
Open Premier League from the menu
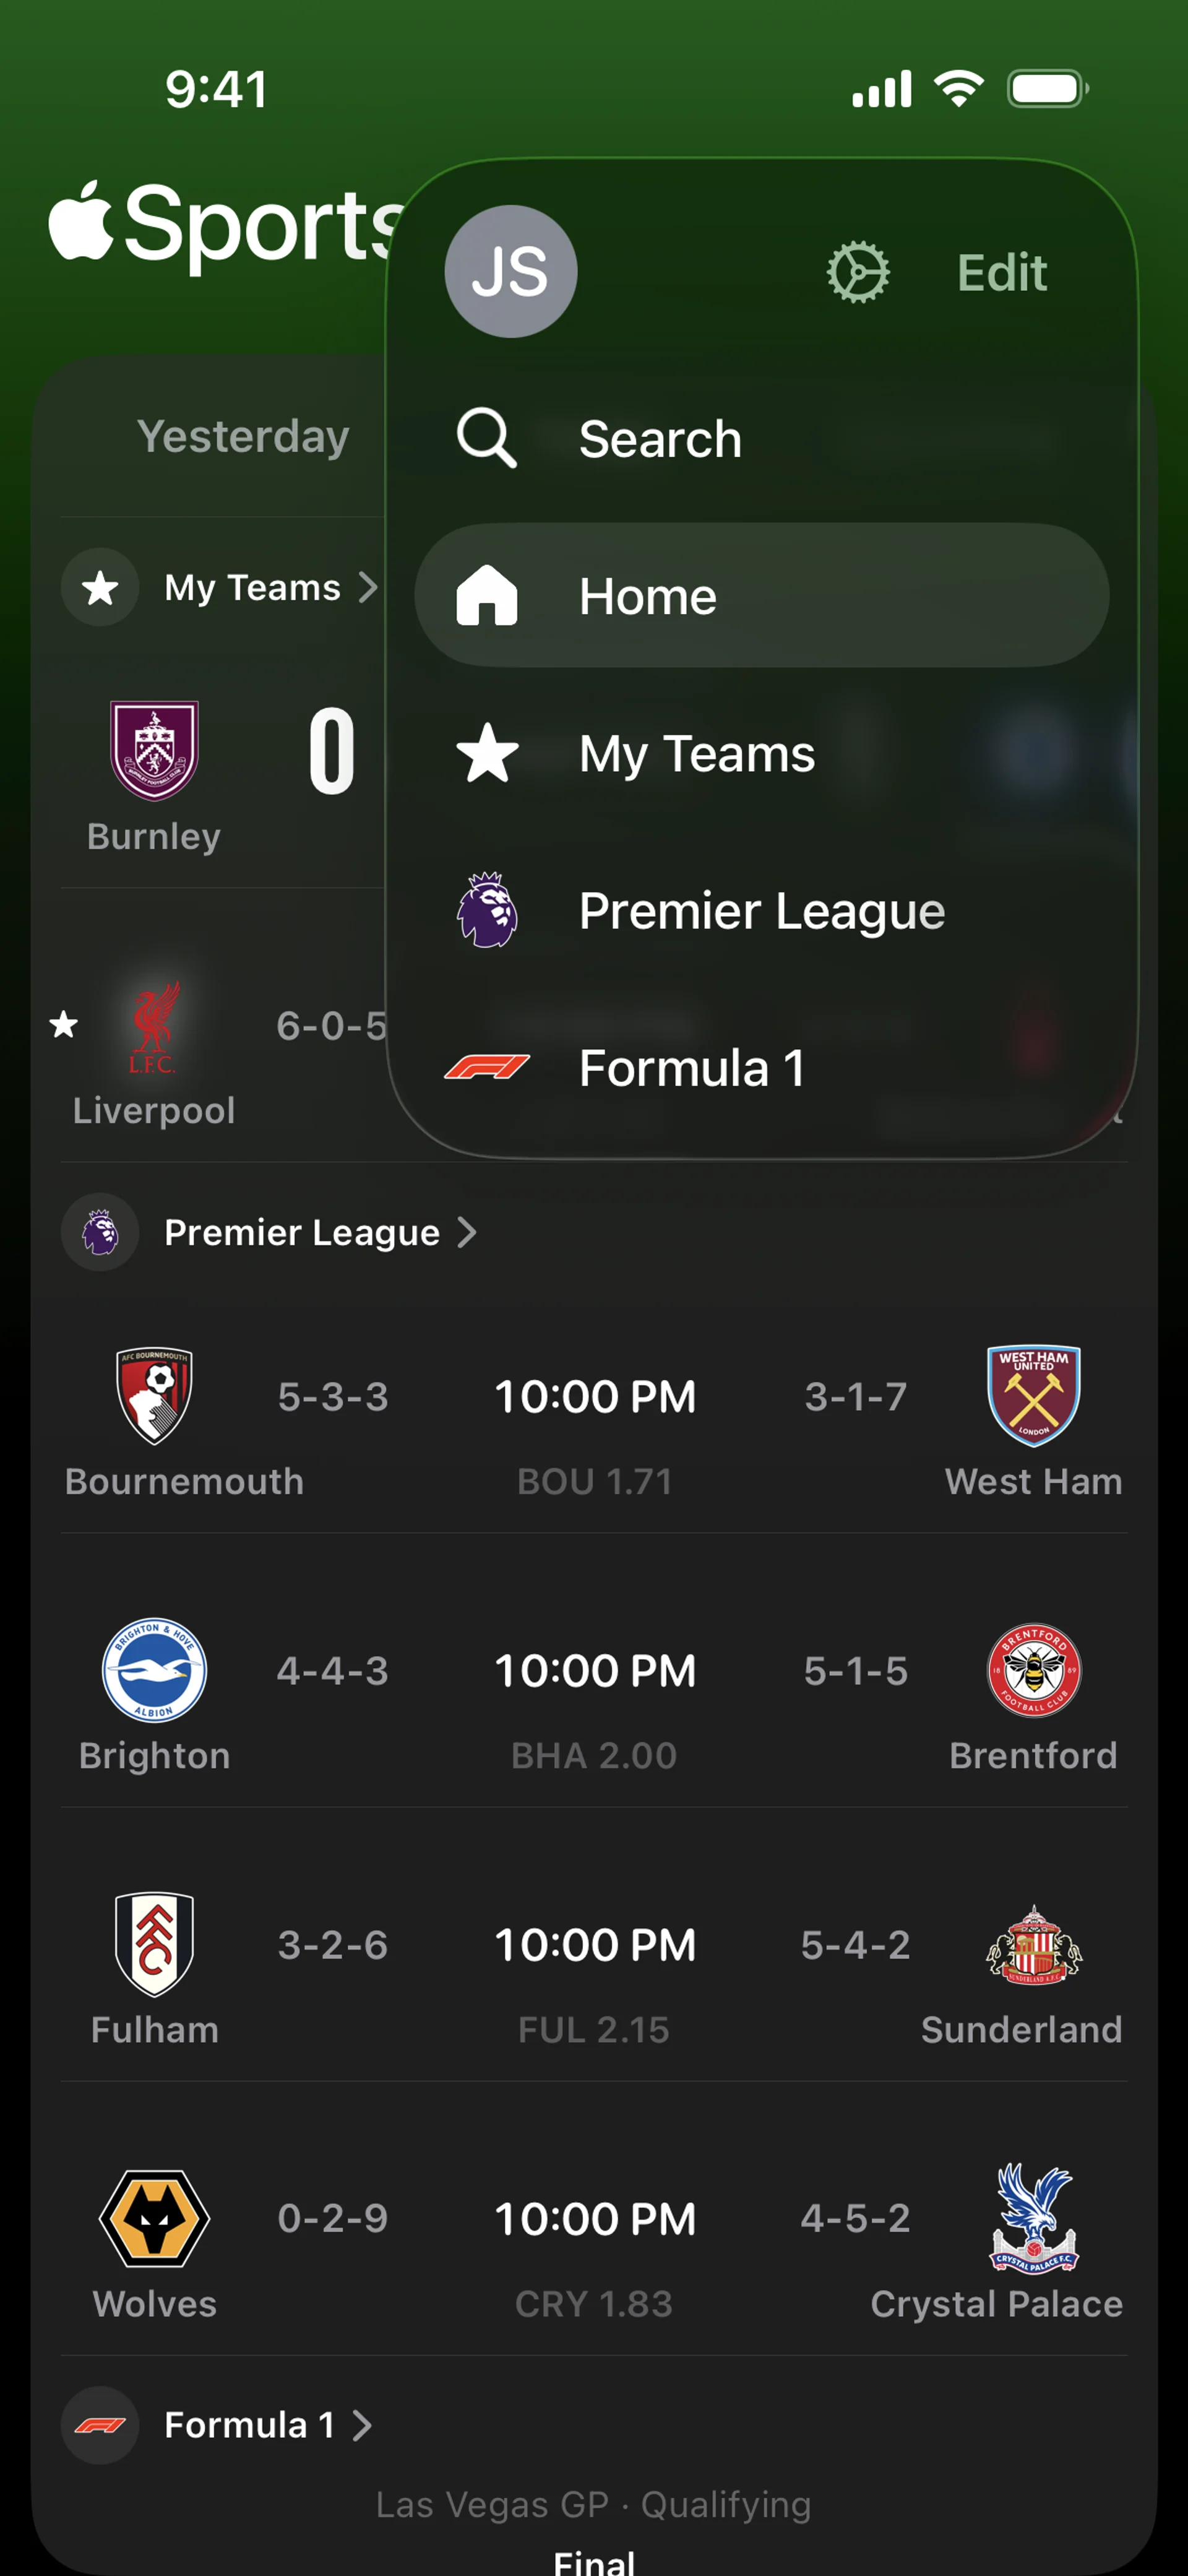(x=760, y=910)
